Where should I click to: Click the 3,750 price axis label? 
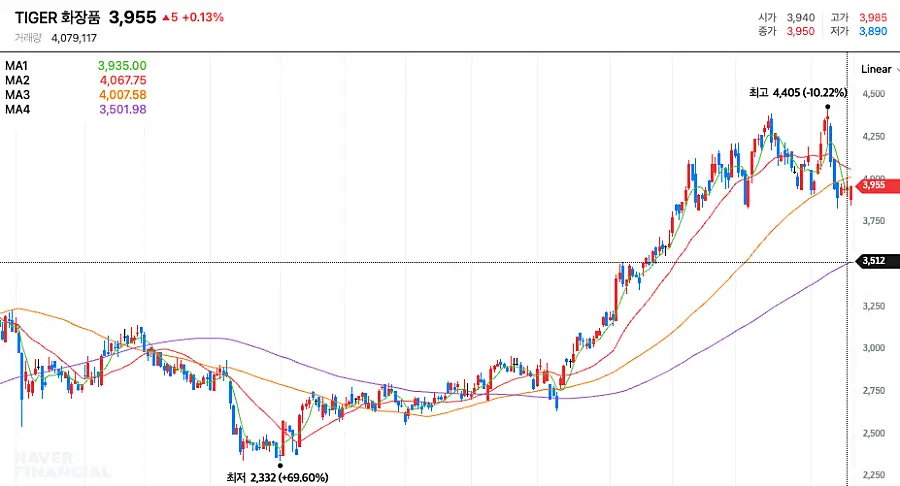(x=874, y=221)
